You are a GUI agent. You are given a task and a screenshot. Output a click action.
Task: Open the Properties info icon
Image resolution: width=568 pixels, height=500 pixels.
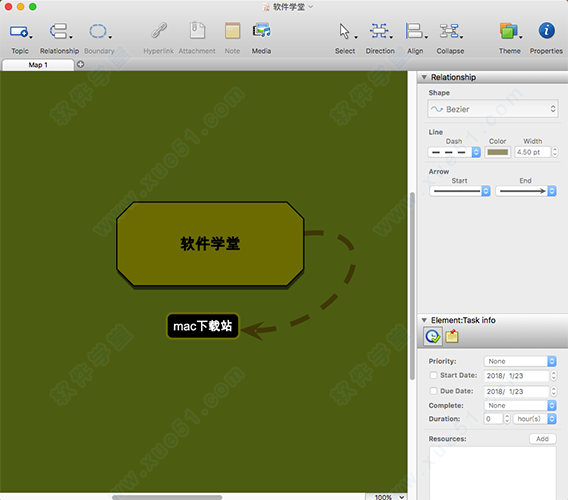(x=546, y=30)
